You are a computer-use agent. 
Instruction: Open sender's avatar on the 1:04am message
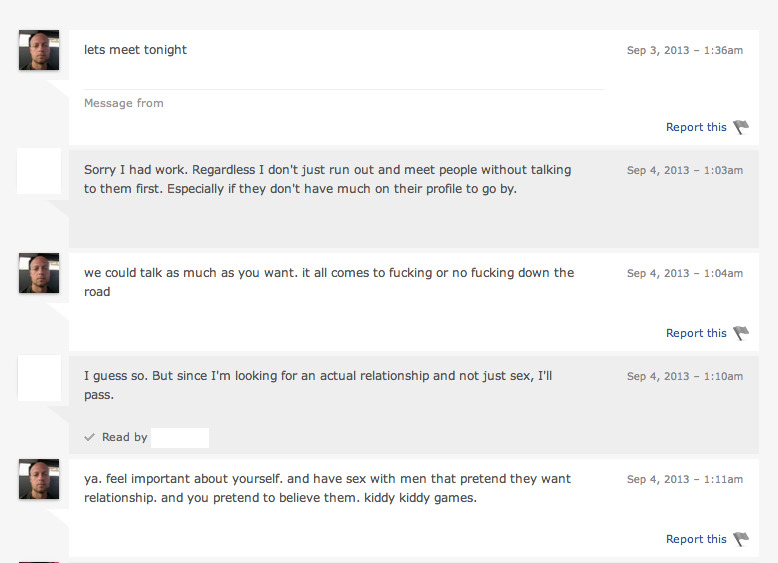click(x=39, y=273)
